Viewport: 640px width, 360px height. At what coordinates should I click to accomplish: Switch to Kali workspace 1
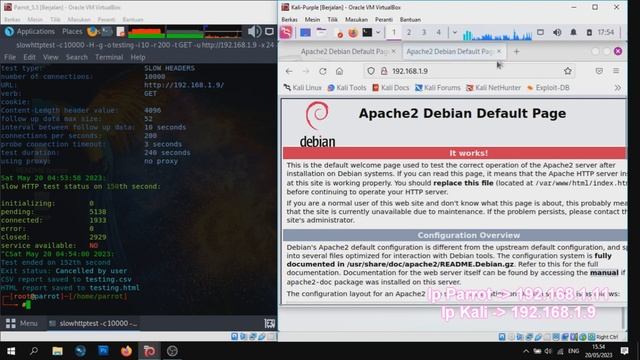pyautogui.click(x=393, y=32)
